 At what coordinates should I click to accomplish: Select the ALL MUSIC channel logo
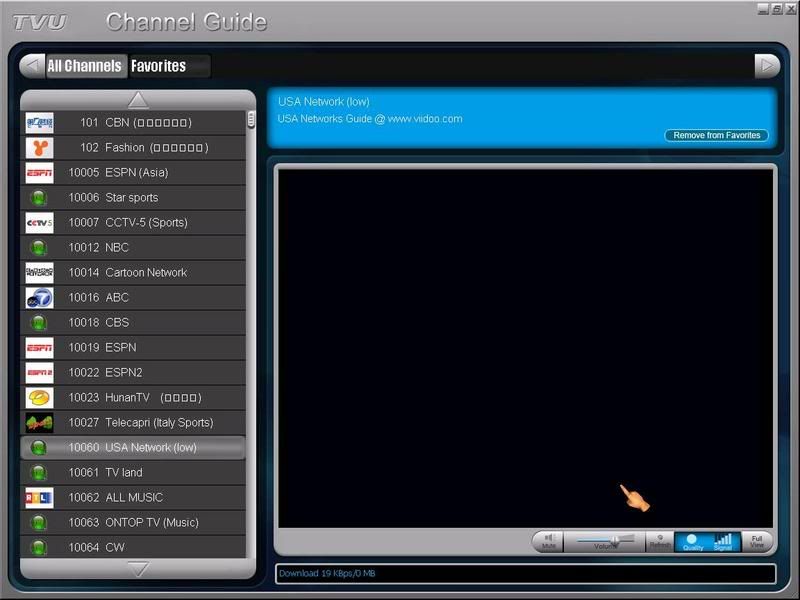[39, 497]
